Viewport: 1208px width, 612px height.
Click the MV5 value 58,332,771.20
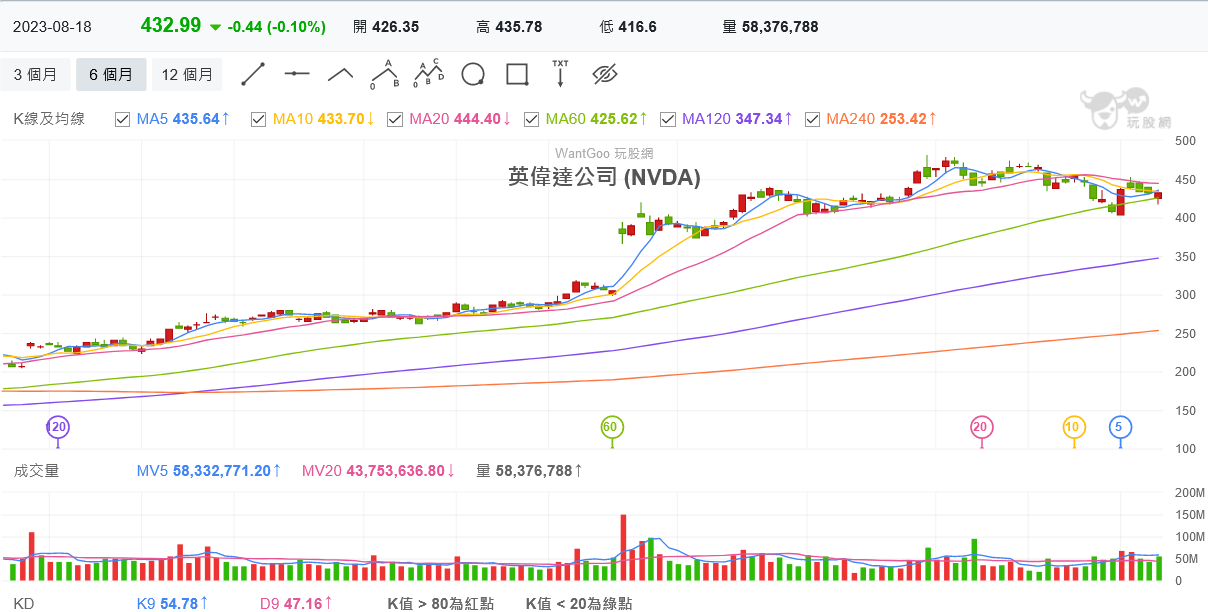tap(221, 470)
